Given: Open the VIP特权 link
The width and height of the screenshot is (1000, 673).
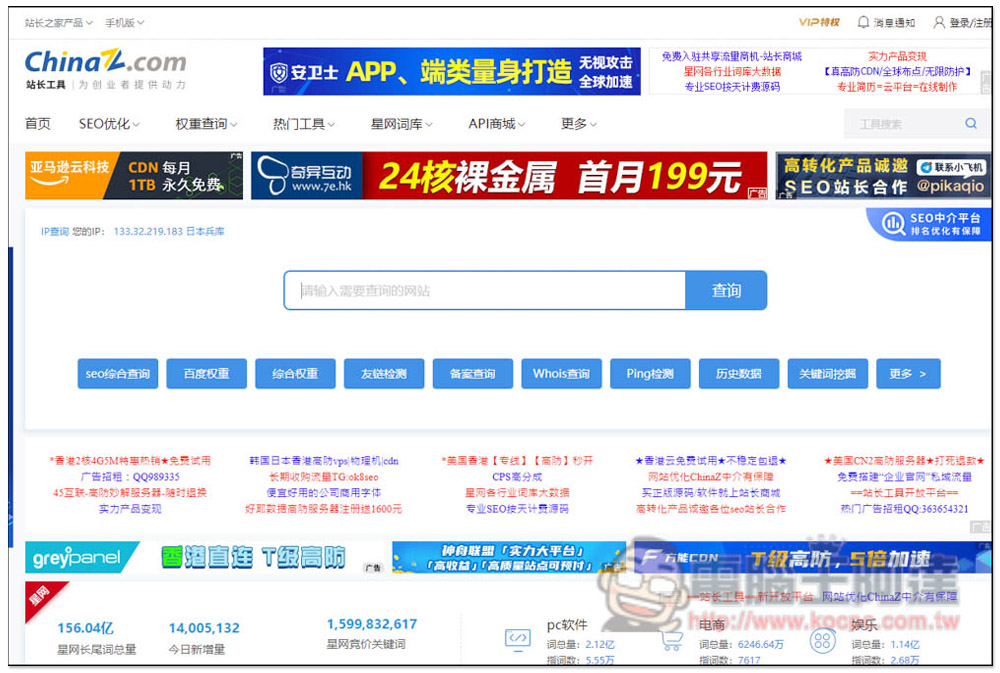Looking at the screenshot, I should pos(819,22).
